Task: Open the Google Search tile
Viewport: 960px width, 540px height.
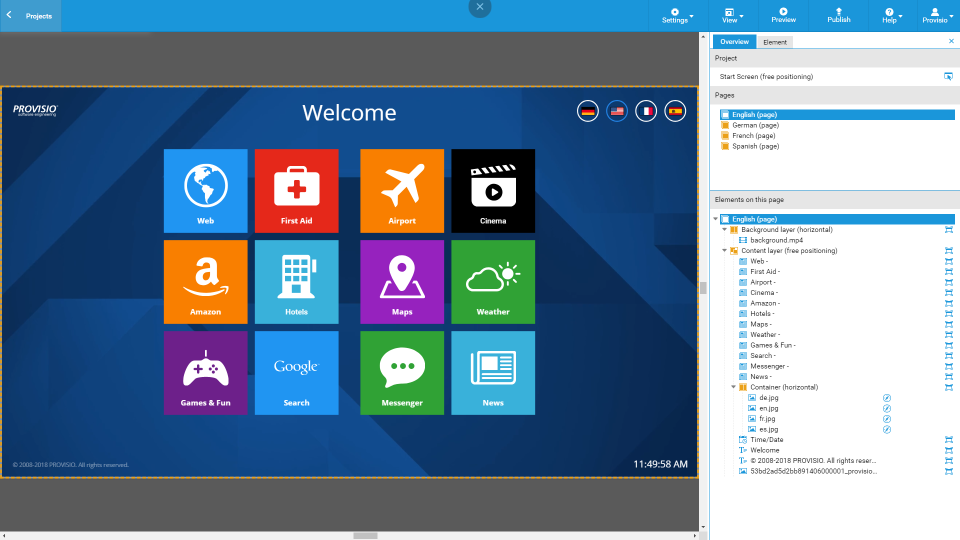Action: click(296, 373)
